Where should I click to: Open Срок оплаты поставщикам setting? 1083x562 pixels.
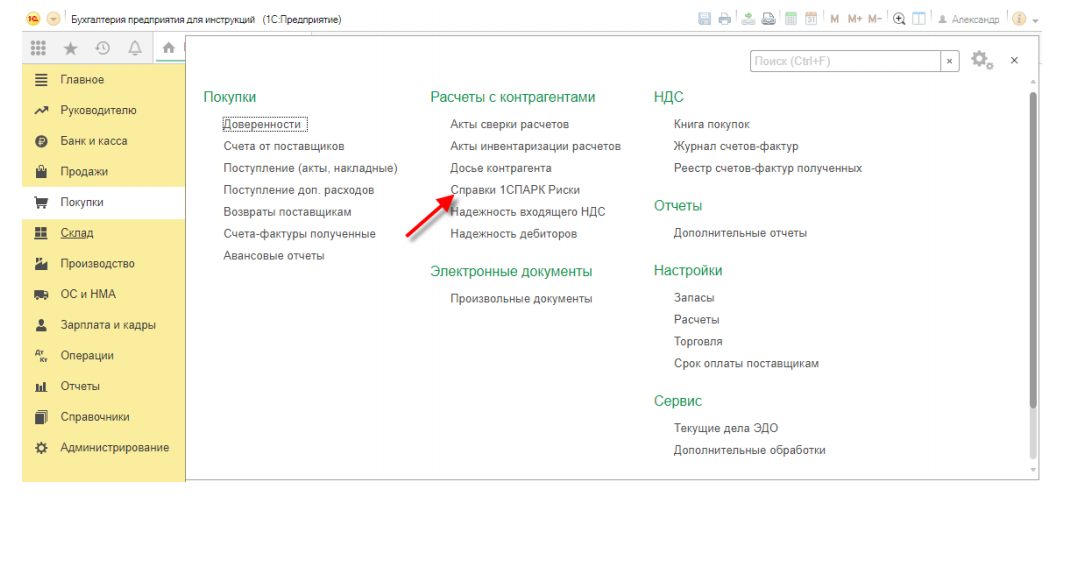coord(746,363)
